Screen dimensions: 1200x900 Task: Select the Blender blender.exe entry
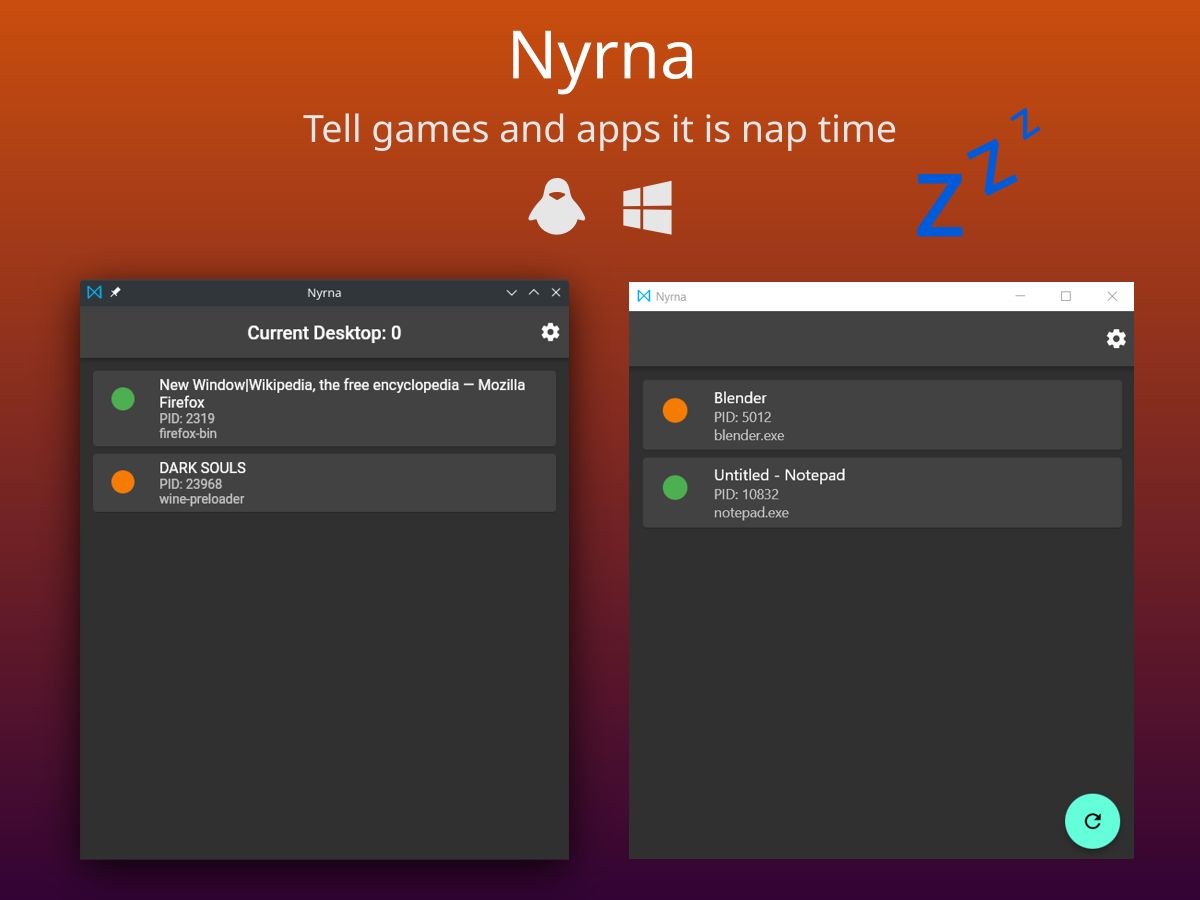tap(882, 415)
